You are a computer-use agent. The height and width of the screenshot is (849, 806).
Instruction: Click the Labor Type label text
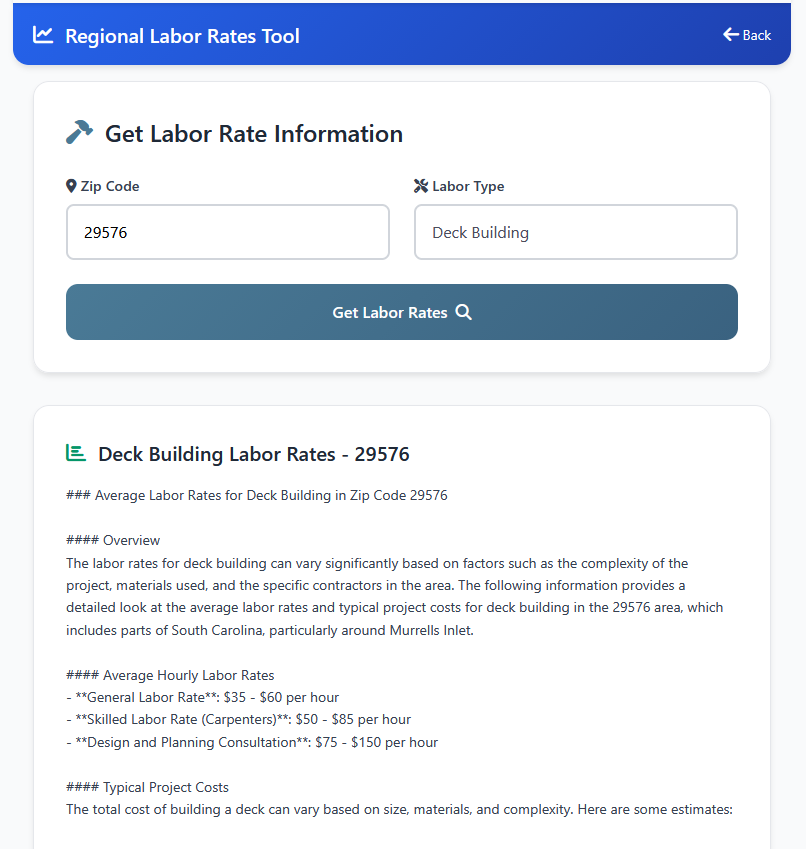pyautogui.click(x=467, y=185)
